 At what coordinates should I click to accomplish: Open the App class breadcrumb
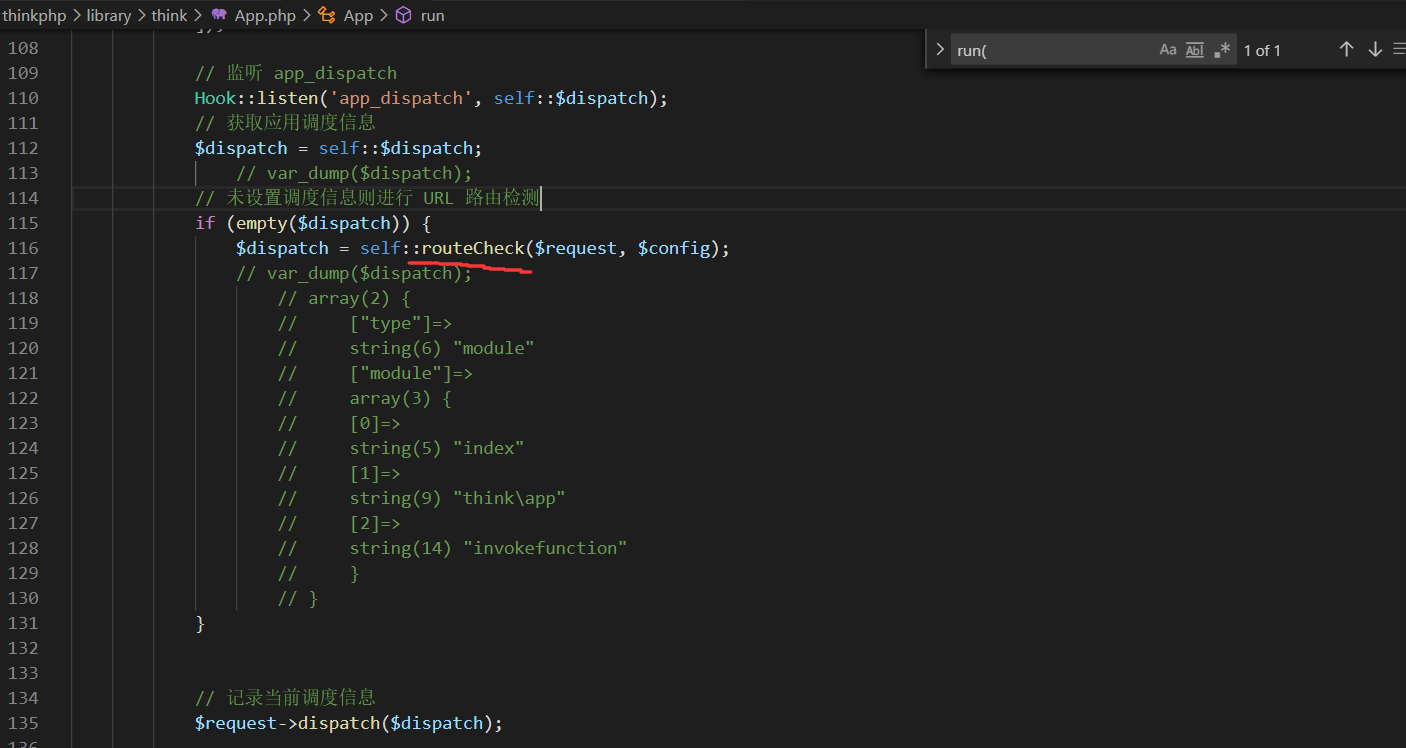click(x=358, y=15)
